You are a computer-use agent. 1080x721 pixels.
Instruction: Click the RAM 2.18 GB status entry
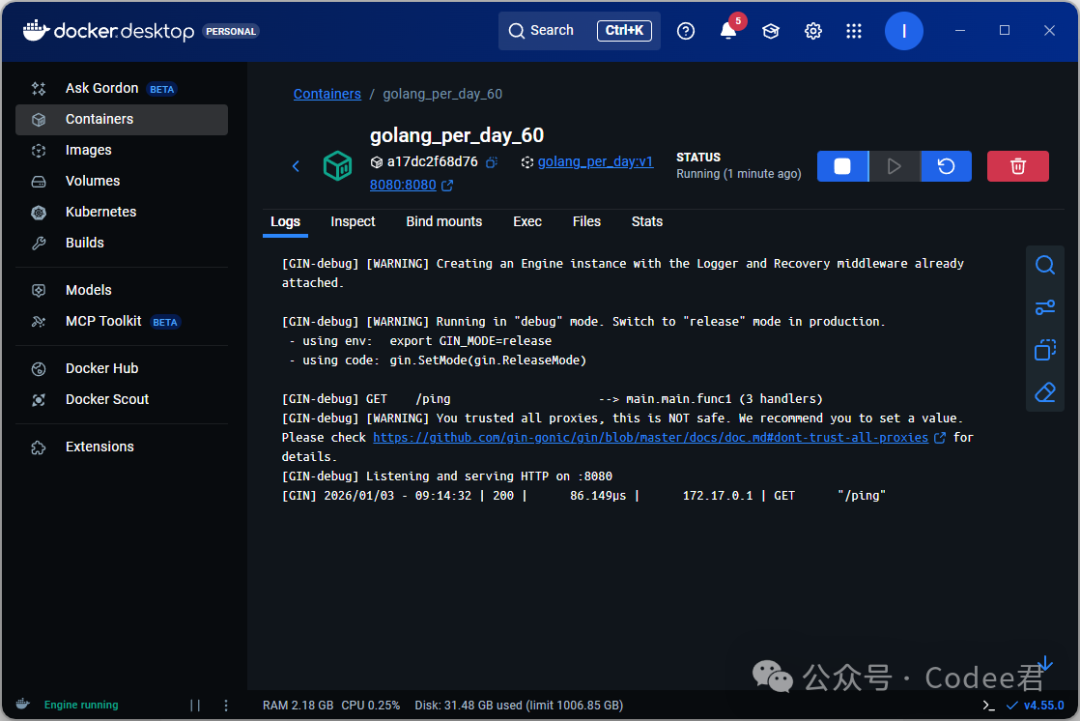click(x=298, y=705)
